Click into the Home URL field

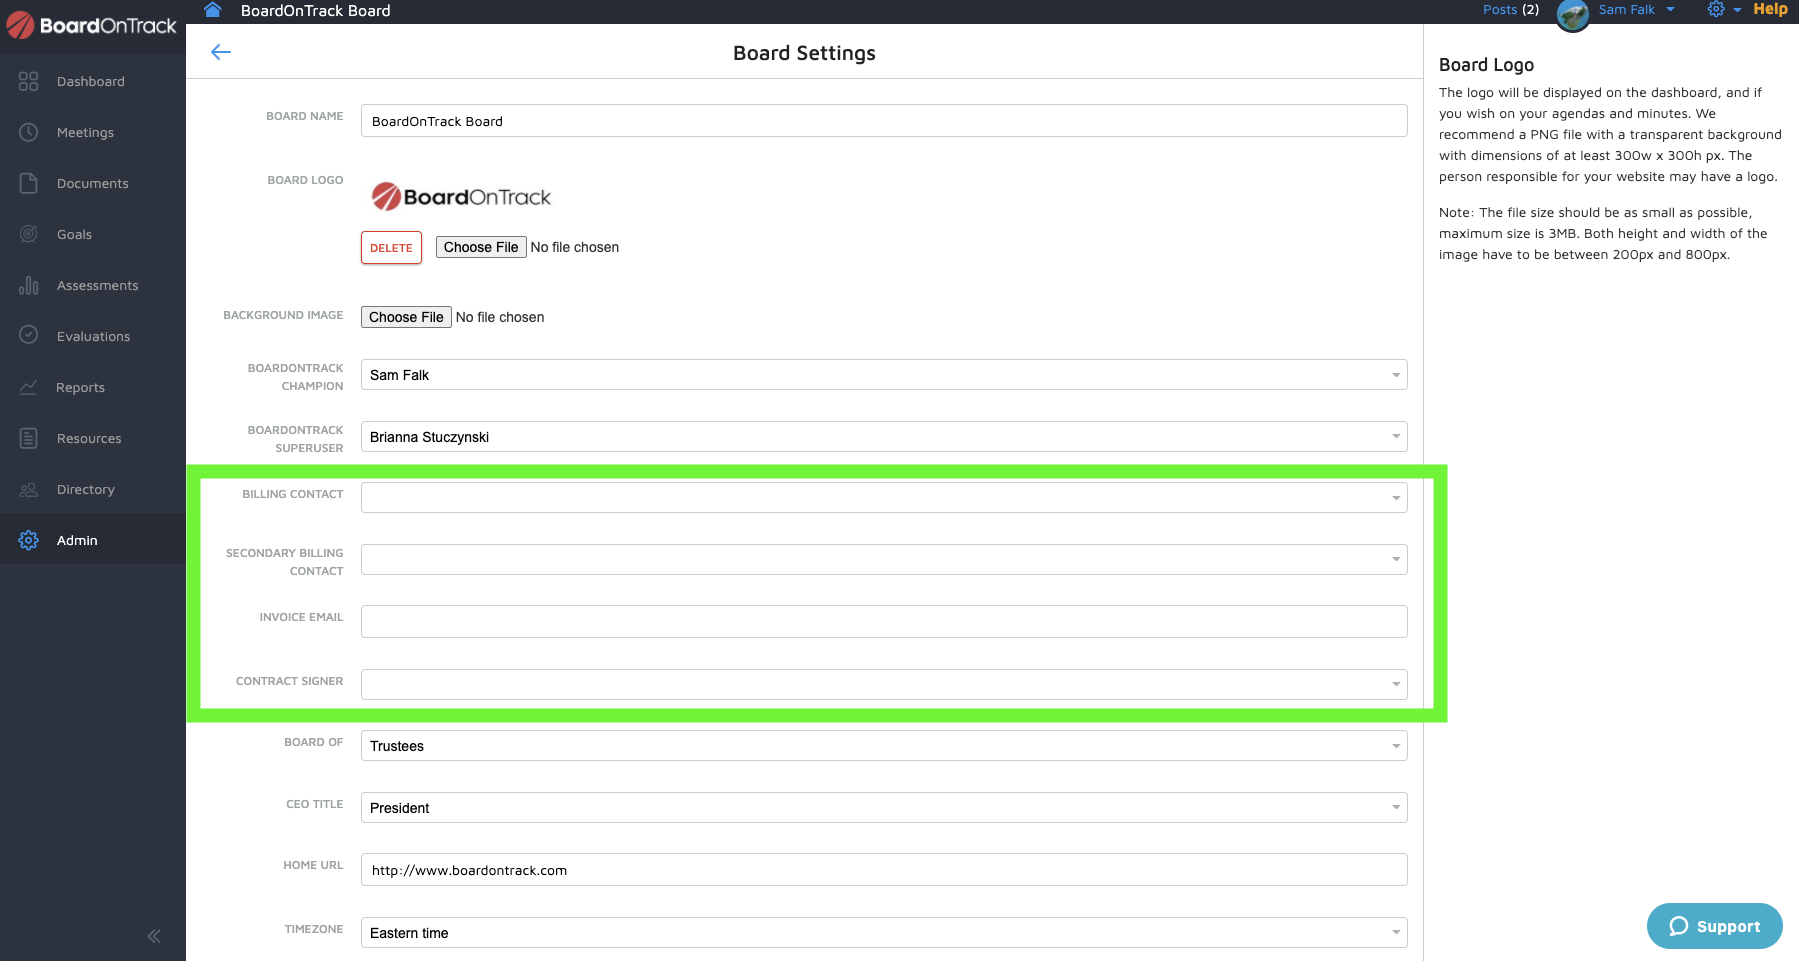[x=884, y=870]
